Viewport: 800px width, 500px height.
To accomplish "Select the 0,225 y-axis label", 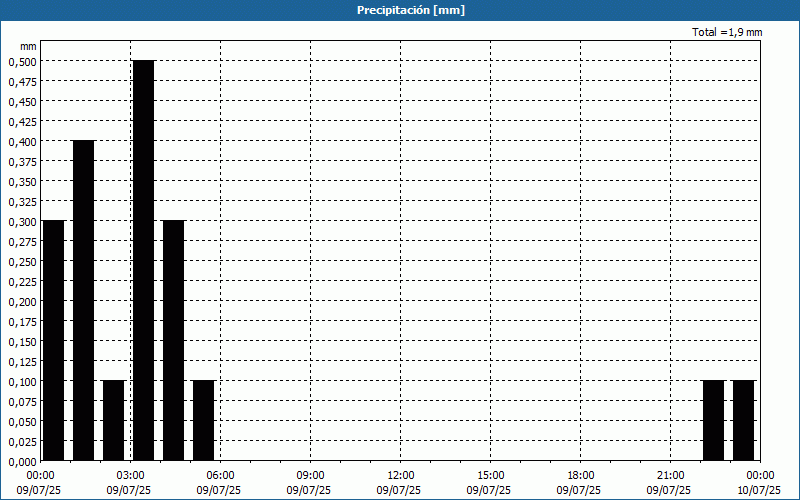I will click(22, 282).
